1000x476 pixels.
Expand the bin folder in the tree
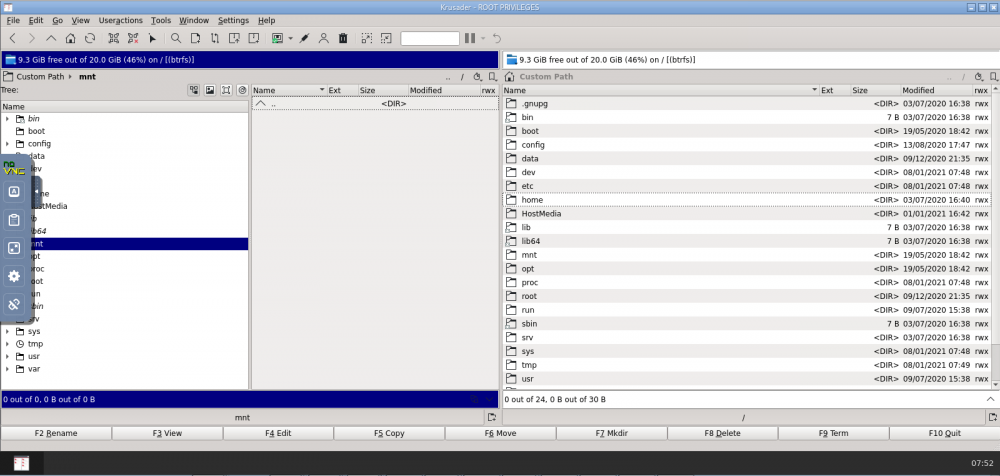[8, 119]
